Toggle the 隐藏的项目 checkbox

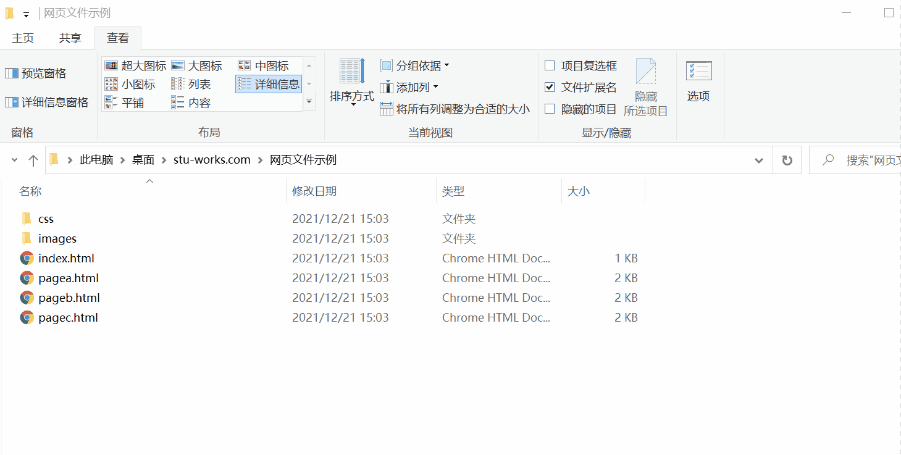point(550,109)
